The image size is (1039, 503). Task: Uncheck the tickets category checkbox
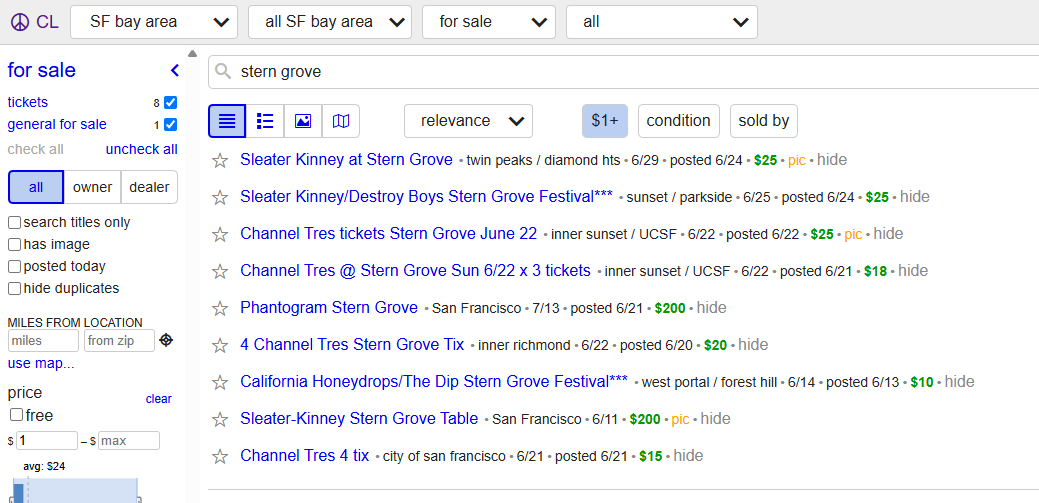point(170,103)
